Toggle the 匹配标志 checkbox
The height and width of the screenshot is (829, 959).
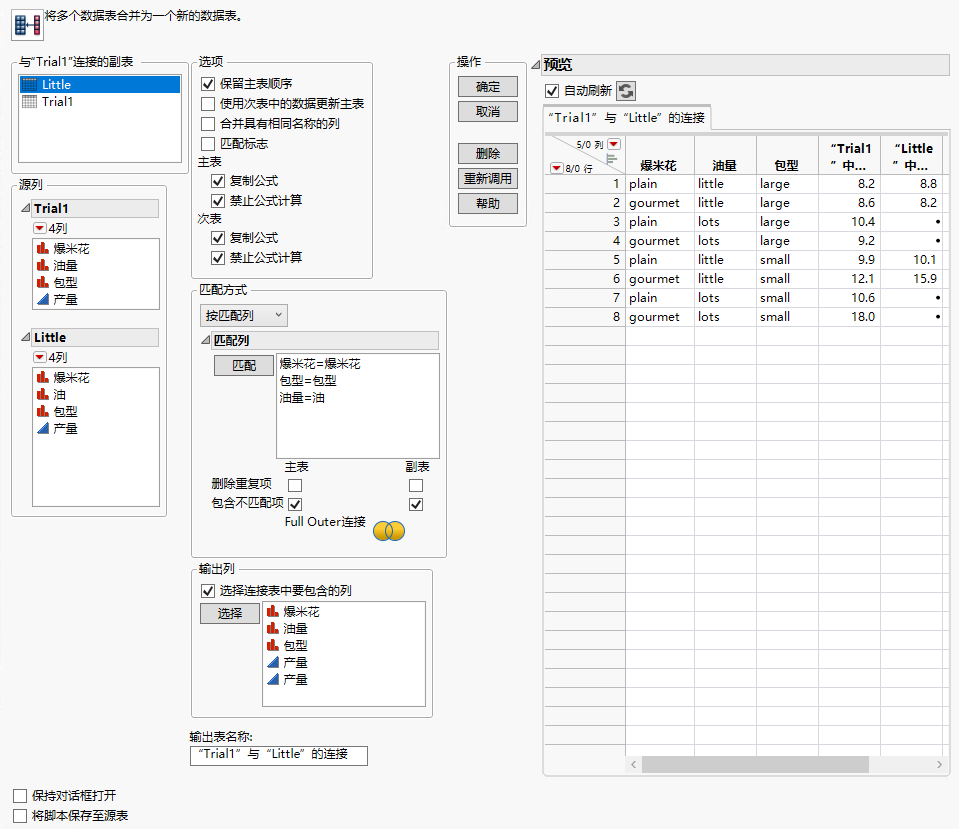point(208,144)
